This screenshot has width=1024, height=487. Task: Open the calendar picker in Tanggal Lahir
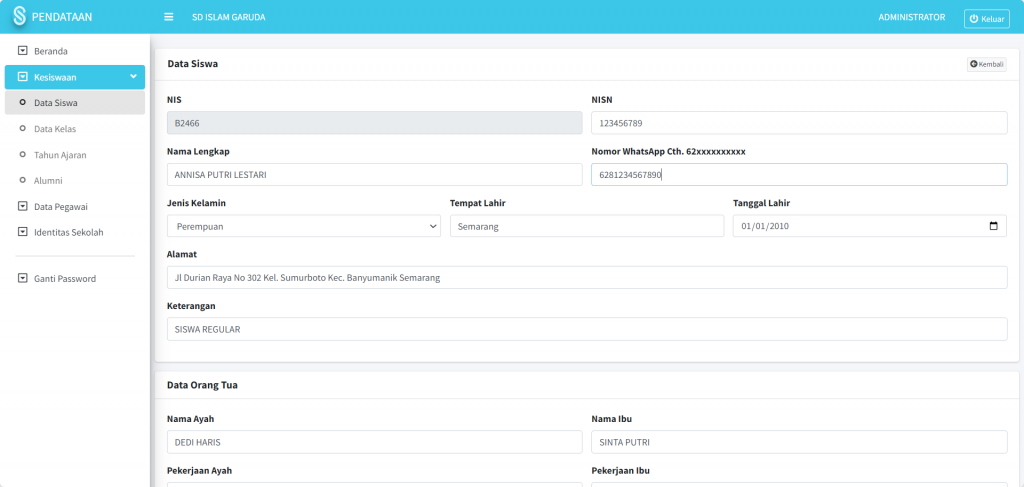[994, 226]
